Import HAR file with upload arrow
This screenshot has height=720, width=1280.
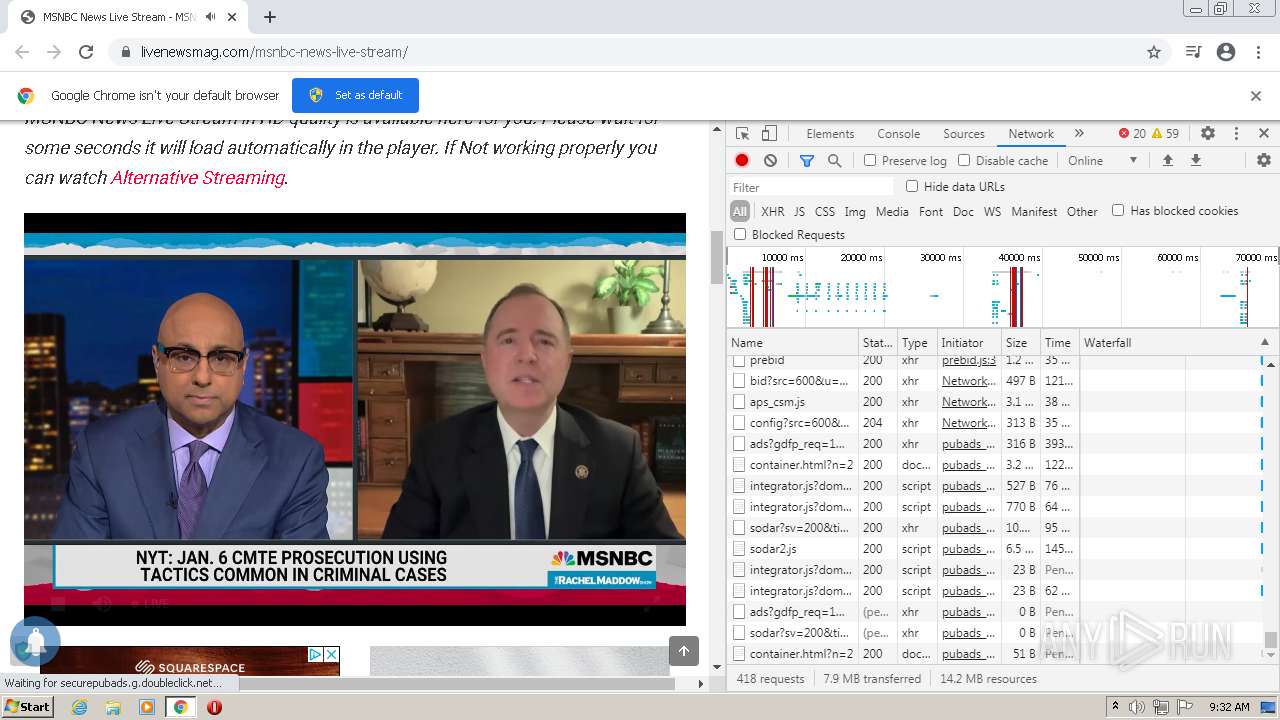[x=1167, y=160]
